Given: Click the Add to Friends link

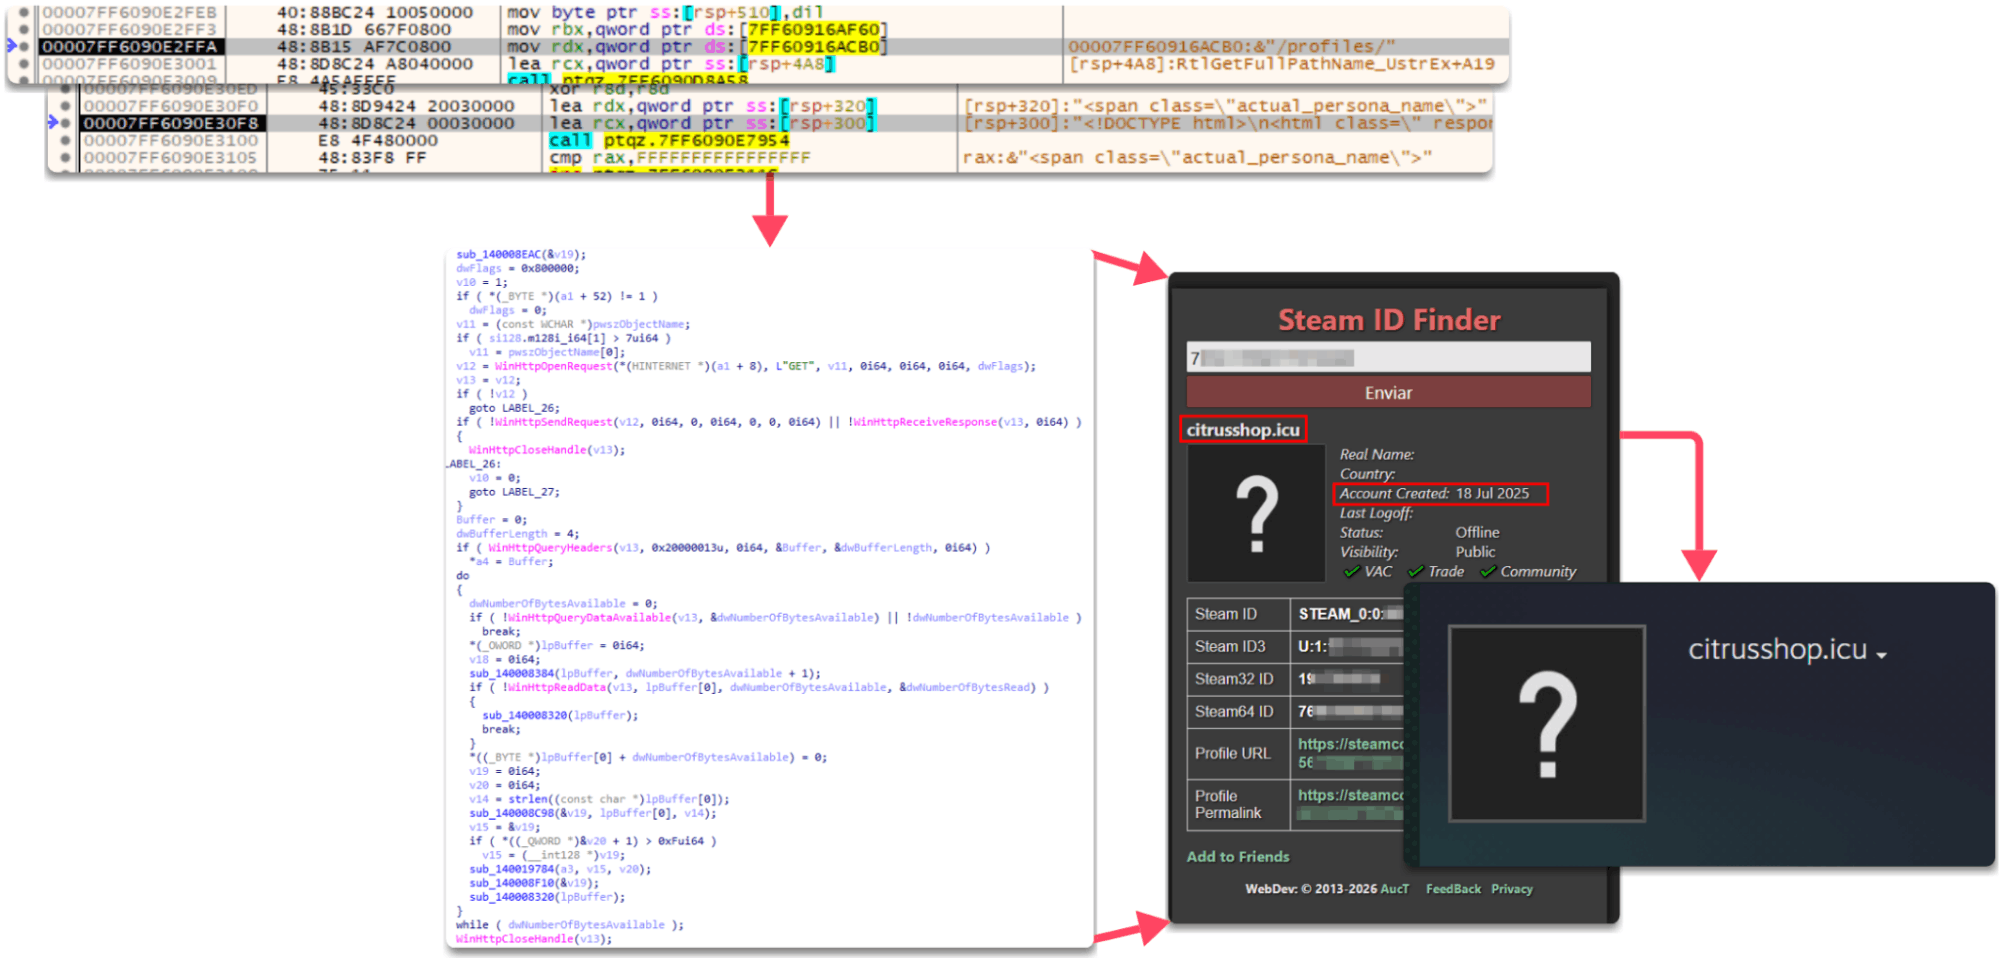Looking at the screenshot, I should 1238,857.
